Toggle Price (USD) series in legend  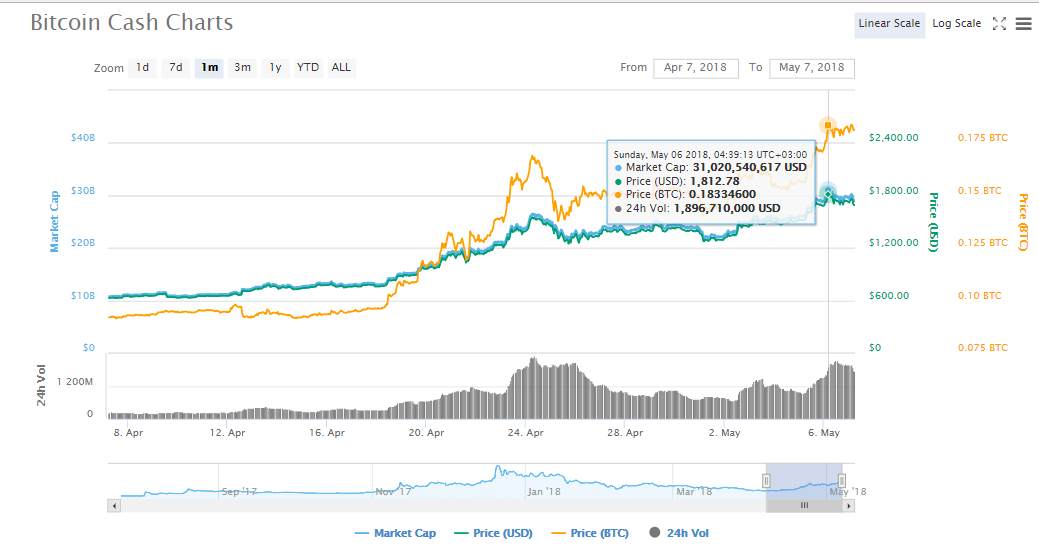pyautogui.click(x=493, y=533)
